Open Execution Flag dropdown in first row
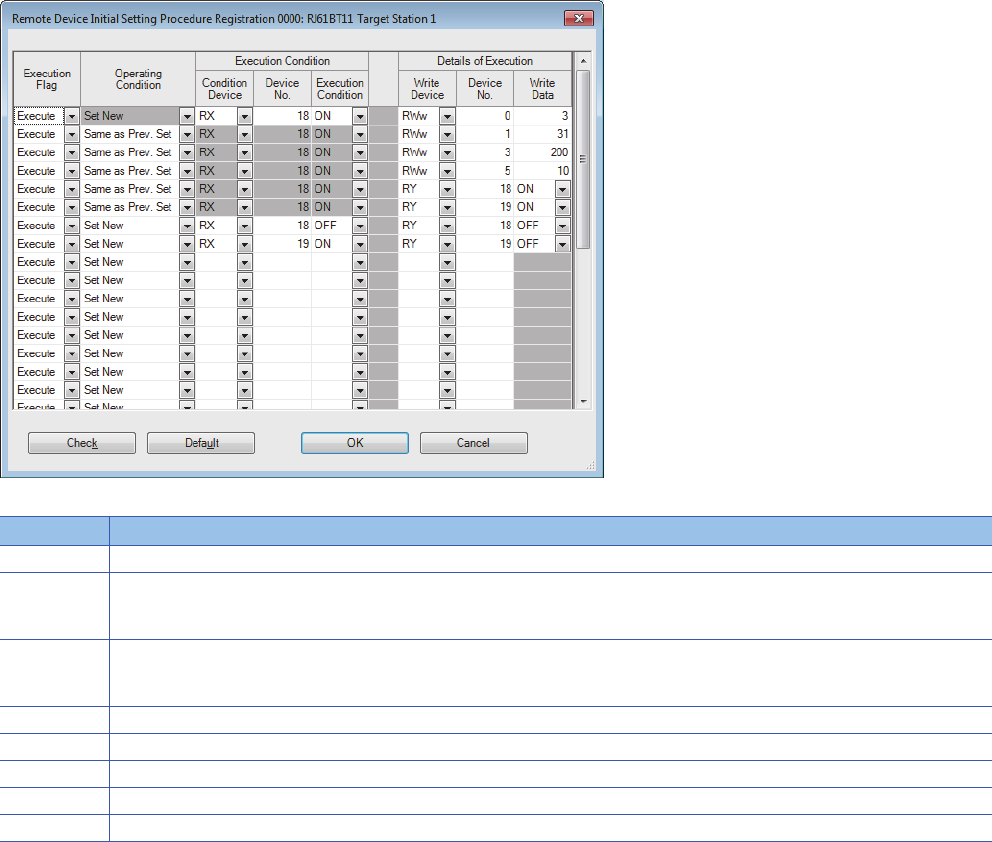Viewport: 992px width, 842px height. pyautogui.click(x=71, y=116)
